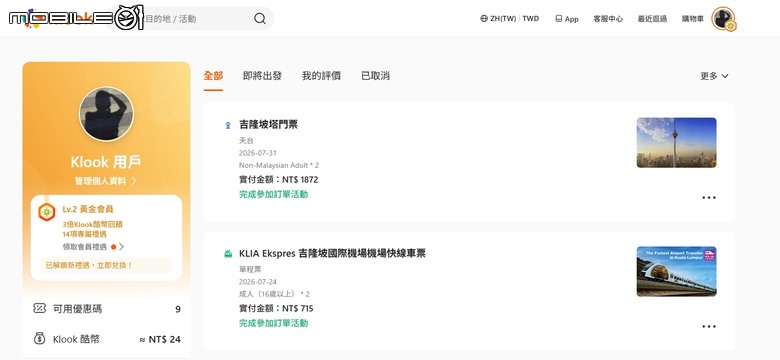The image size is (780, 360).
Task: Open Klook 酷幣 credits entry
Action: pyautogui.click(x=106, y=339)
